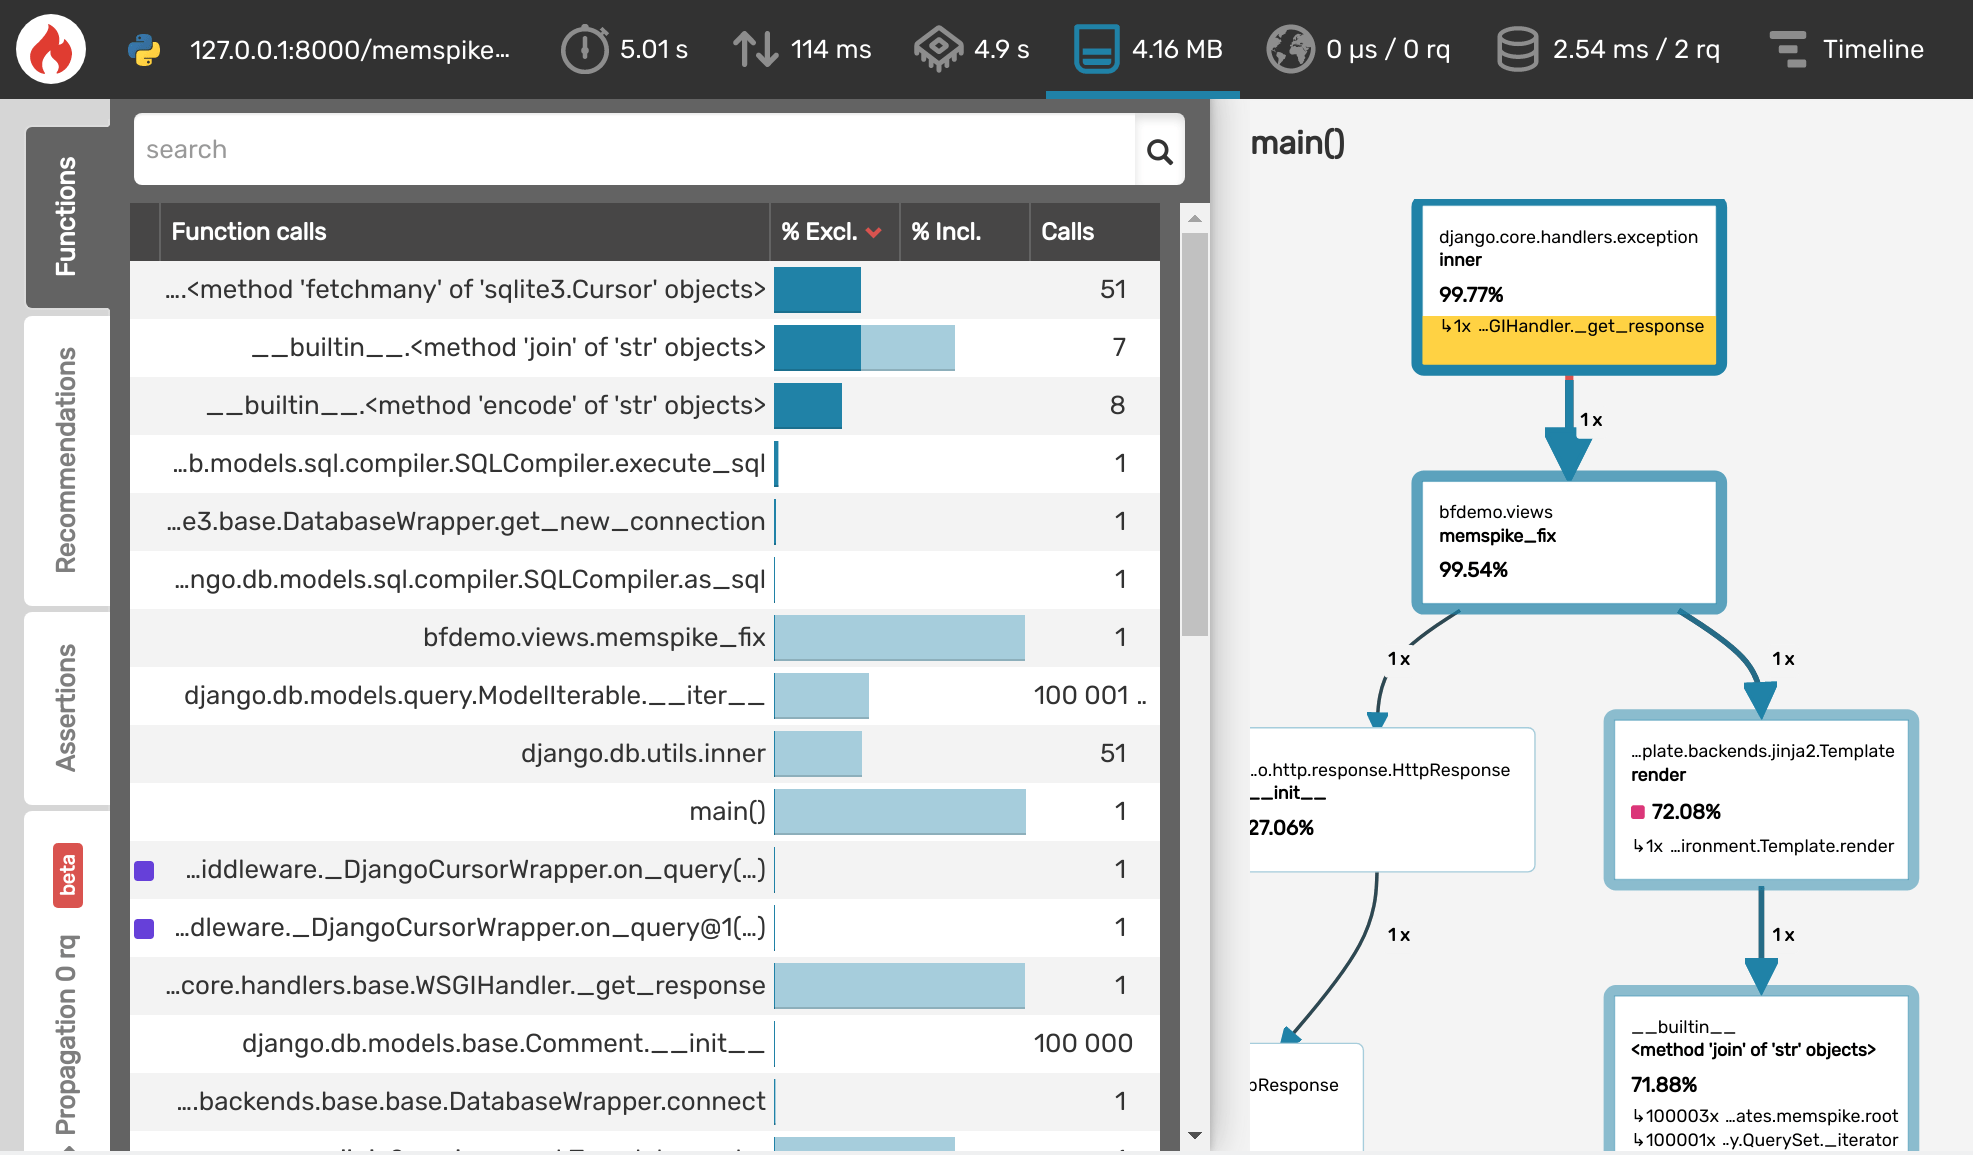Open the Timeline view

click(1848, 48)
